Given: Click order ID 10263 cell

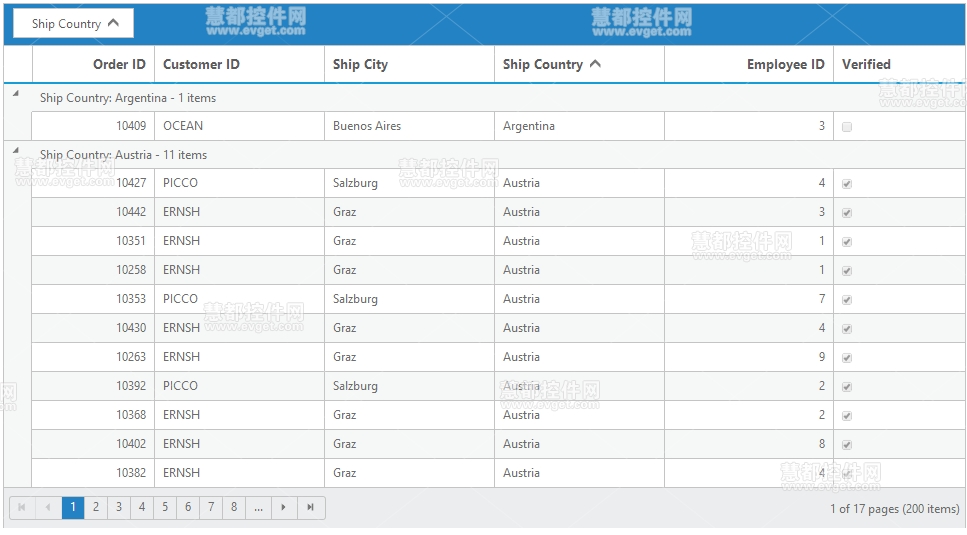Looking at the screenshot, I should (x=93, y=357).
